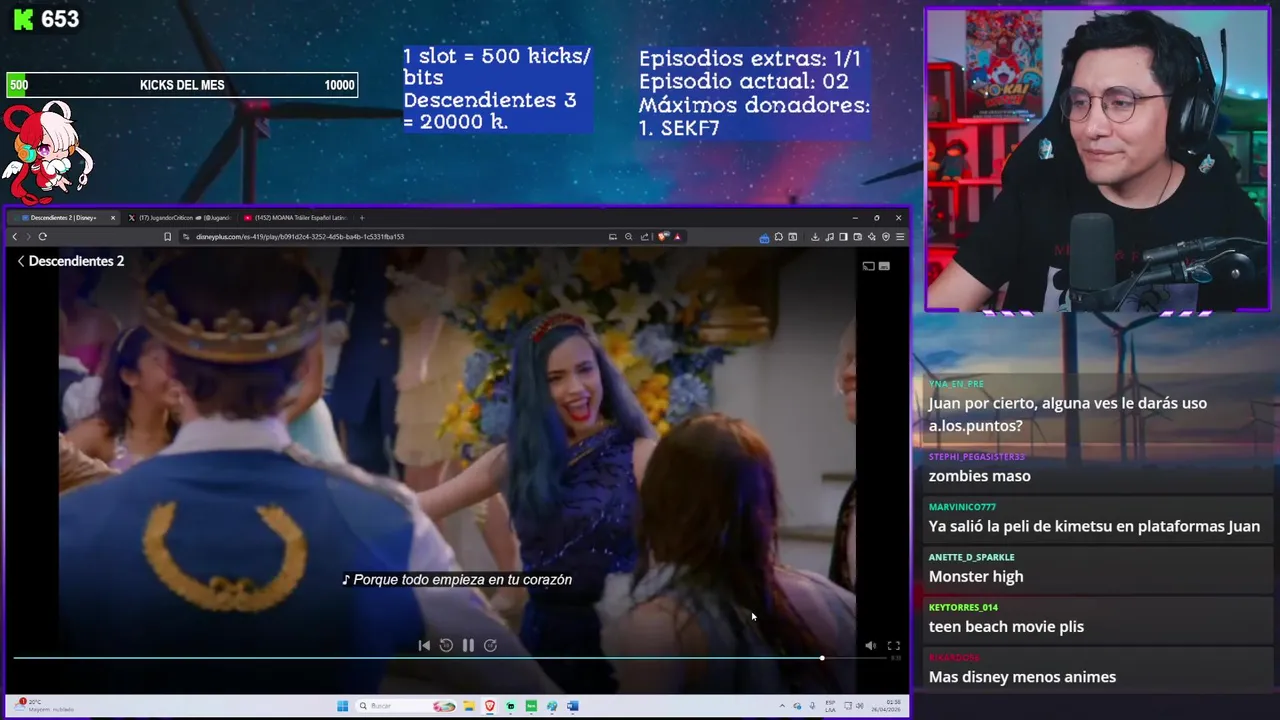Click the taskbar Buscar search box
This screenshot has width=1280, height=720.
pos(406,706)
